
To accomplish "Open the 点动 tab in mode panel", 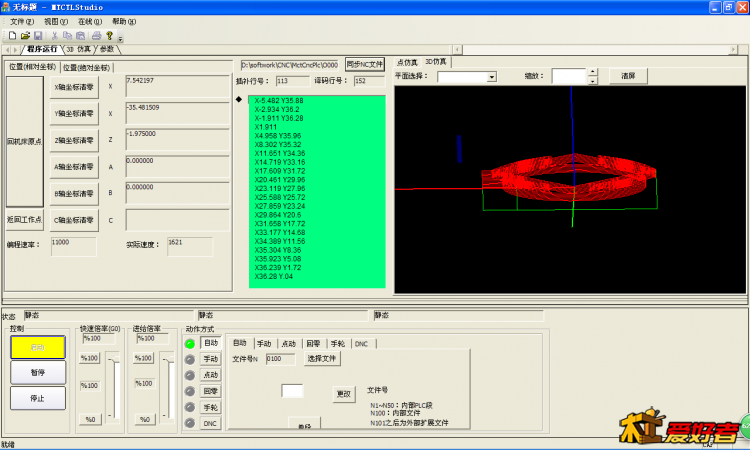I will tap(289, 344).
